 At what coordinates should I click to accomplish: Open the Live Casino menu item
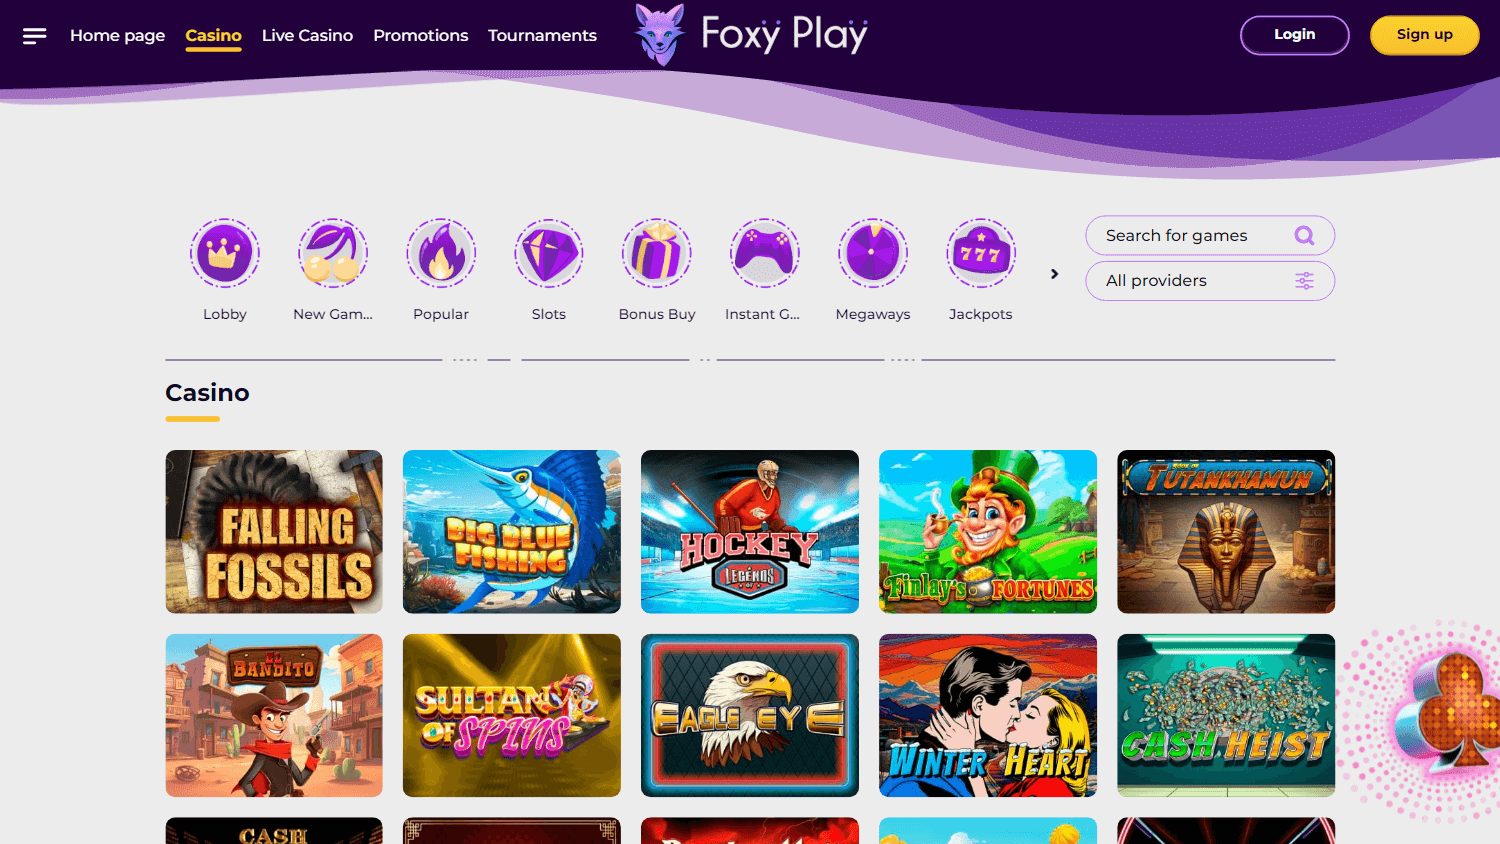click(x=307, y=36)
